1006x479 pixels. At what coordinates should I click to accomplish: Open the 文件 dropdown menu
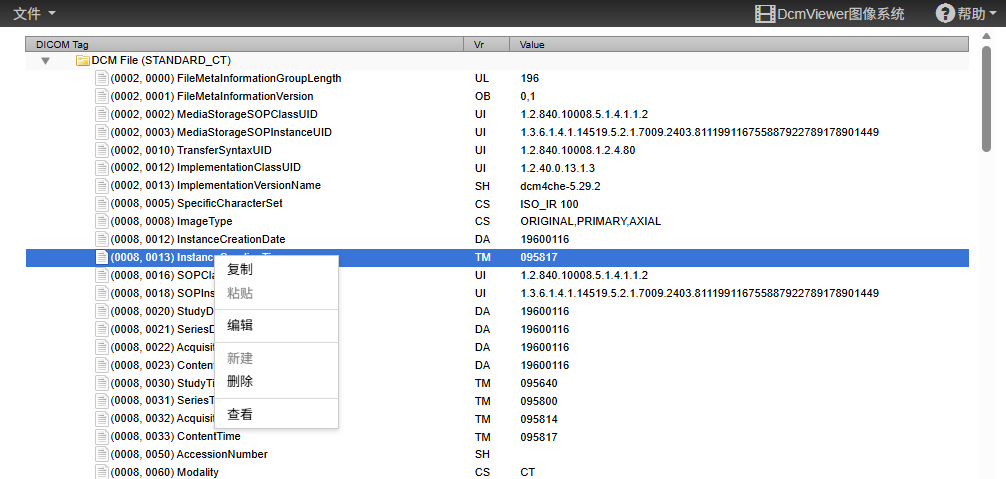[34, 13]
